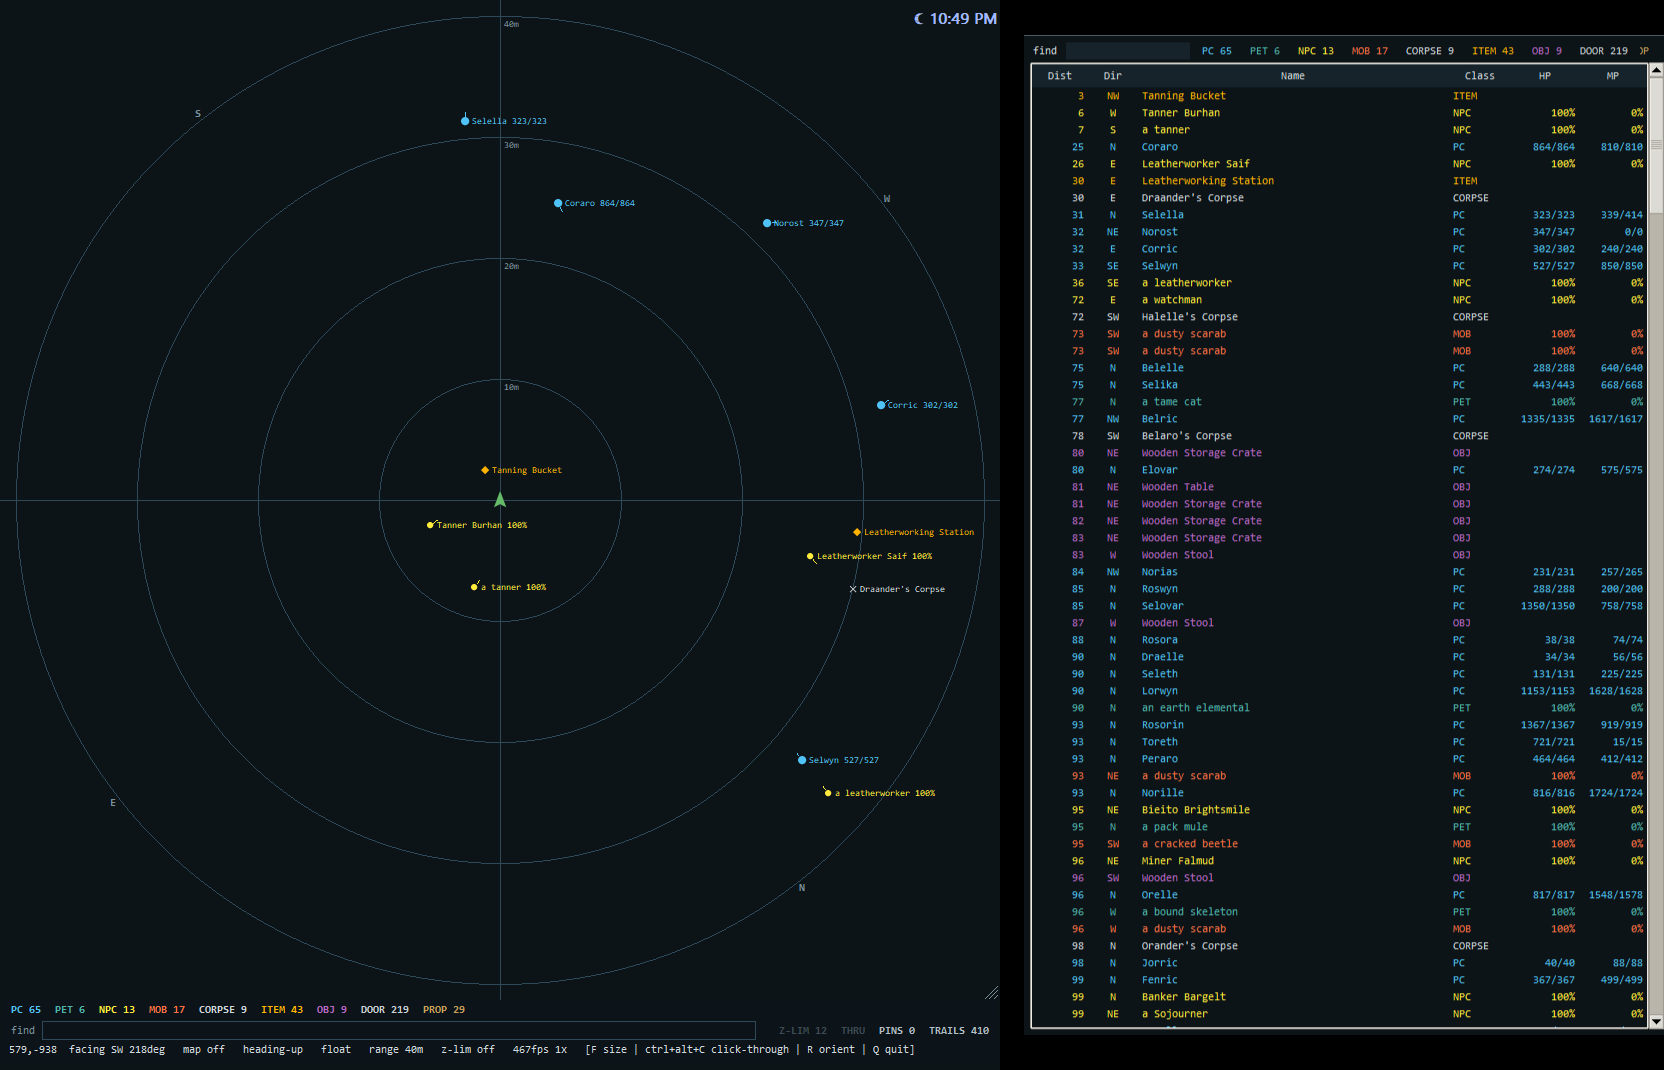The image size is (1664, 1070).
Task: Click the Tanning Bucket diamond marker
Action: pyautogui.click(x=485, y=470)
